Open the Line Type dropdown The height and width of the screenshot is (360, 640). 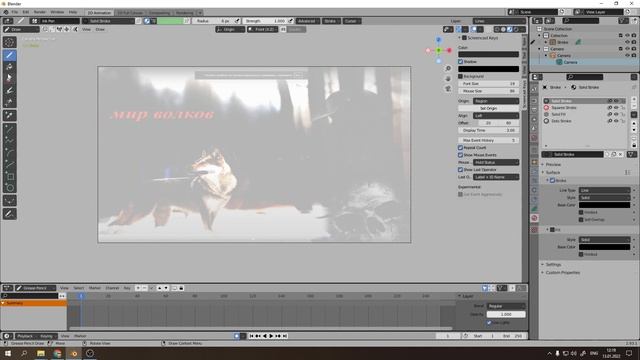pos(604,190)
